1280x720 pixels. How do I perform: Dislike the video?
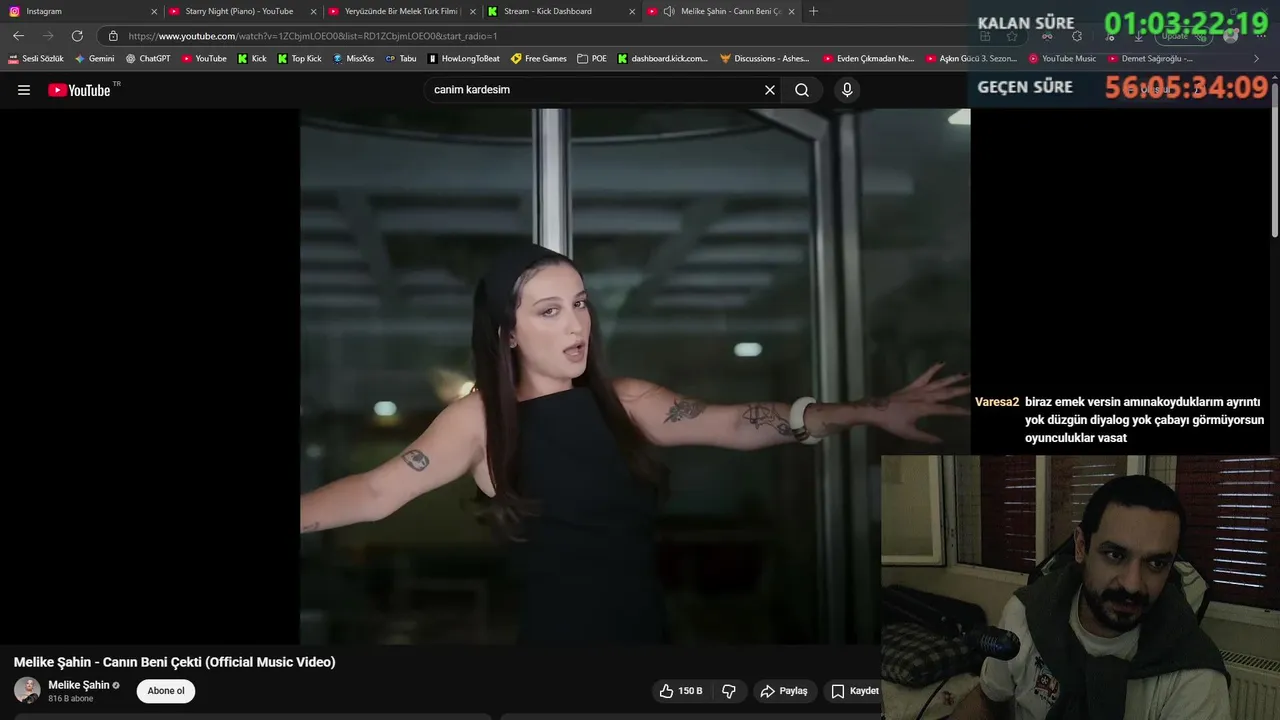(x=729, y=691)
